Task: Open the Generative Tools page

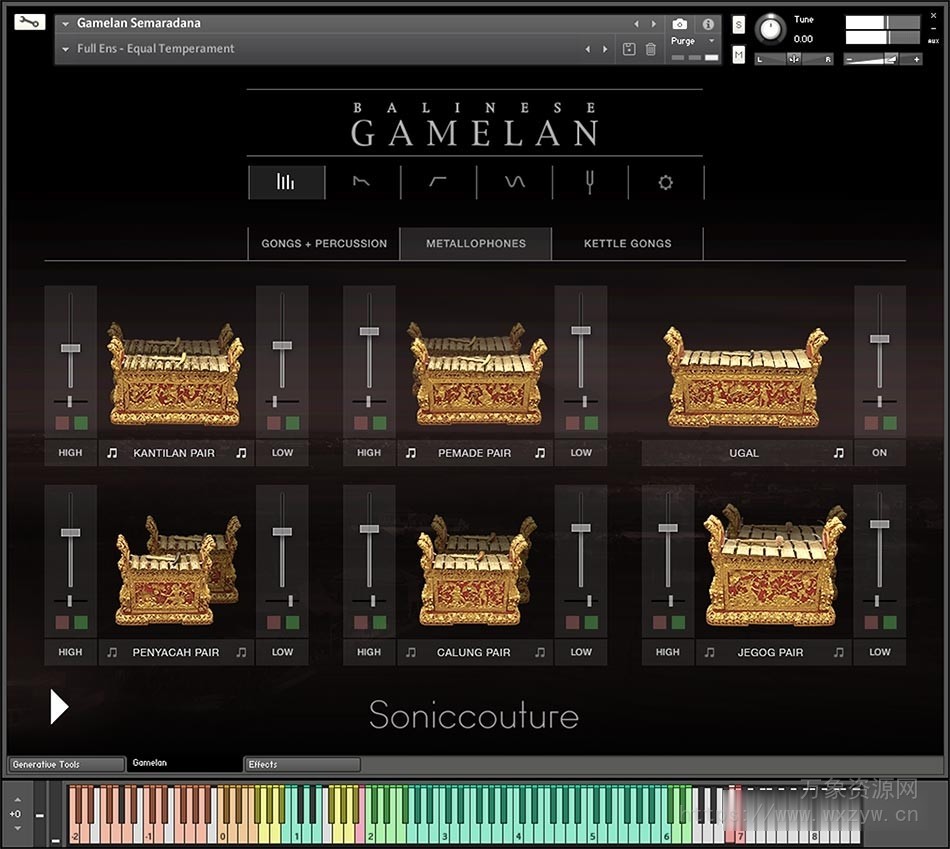Action: tap(65, 764)
